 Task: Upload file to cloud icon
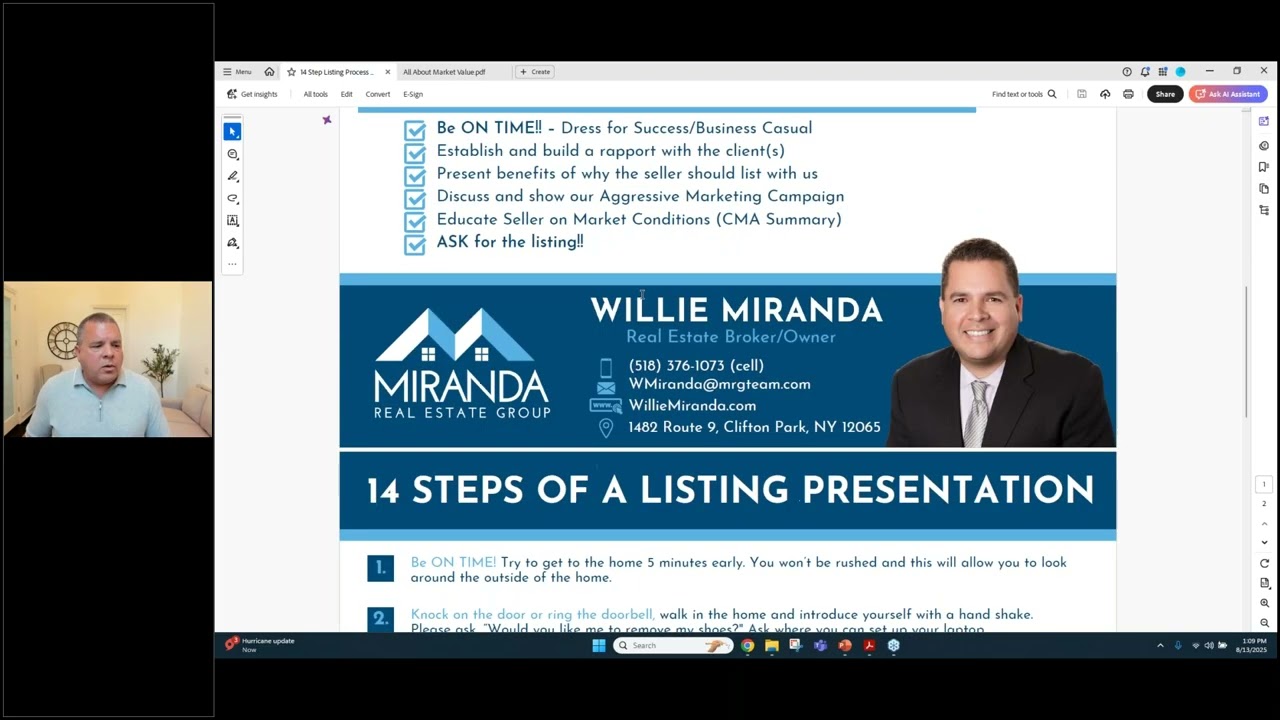click(1105, 94)
